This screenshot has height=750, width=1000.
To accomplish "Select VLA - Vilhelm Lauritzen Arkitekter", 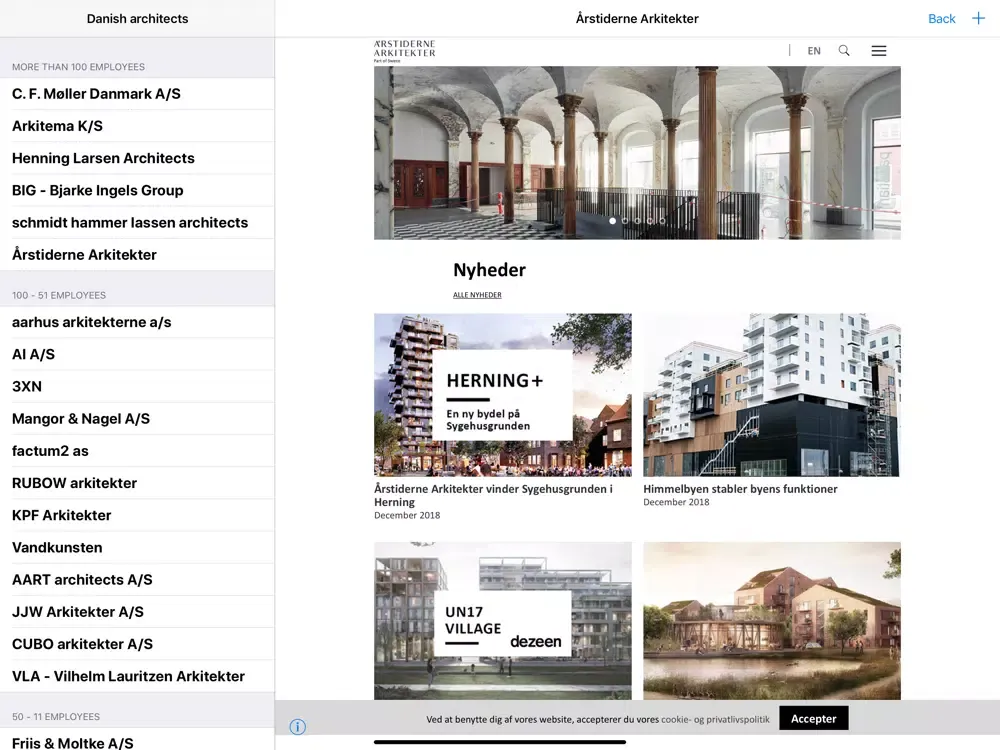I will [137, 677].
